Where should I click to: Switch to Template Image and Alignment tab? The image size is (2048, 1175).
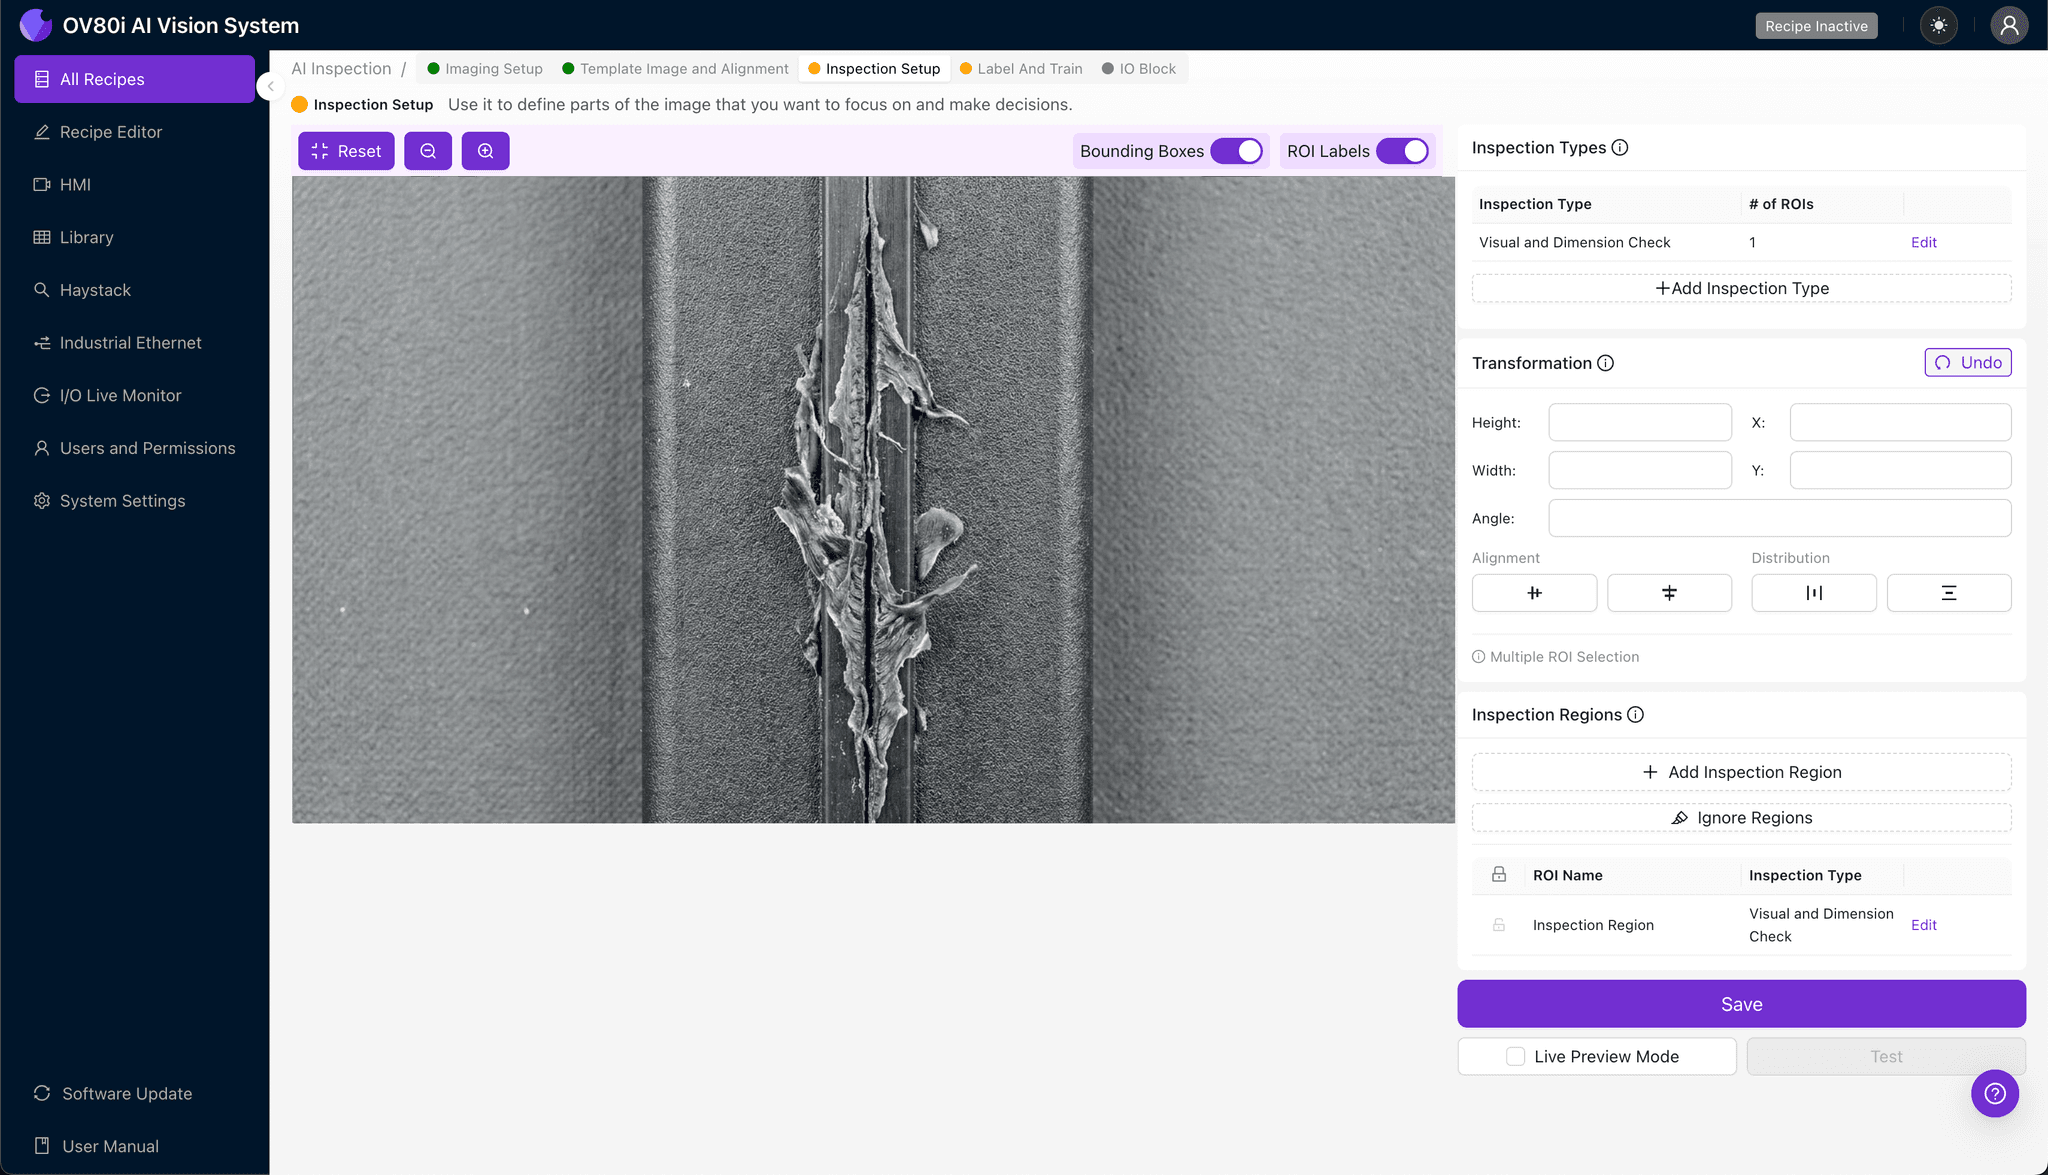coord(675,68)
